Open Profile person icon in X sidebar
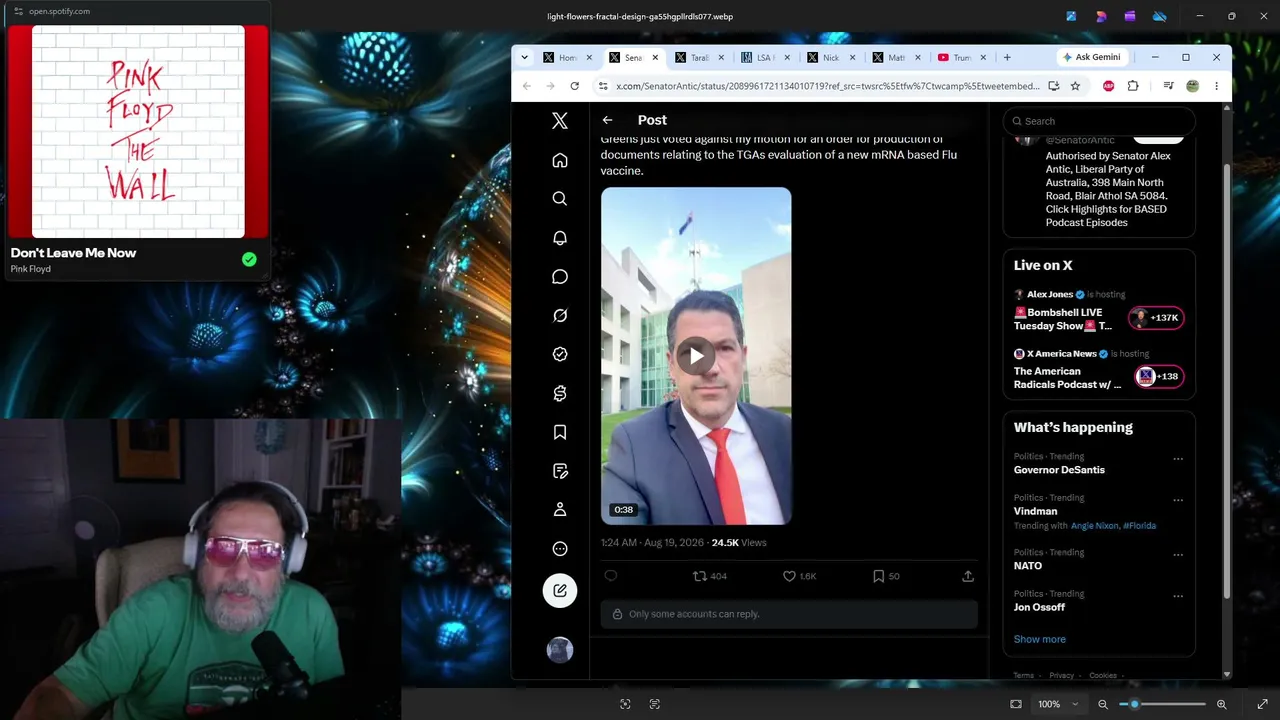Viewport: 1280px width, 720px height. pyautogui.click(x=560, y=510)
